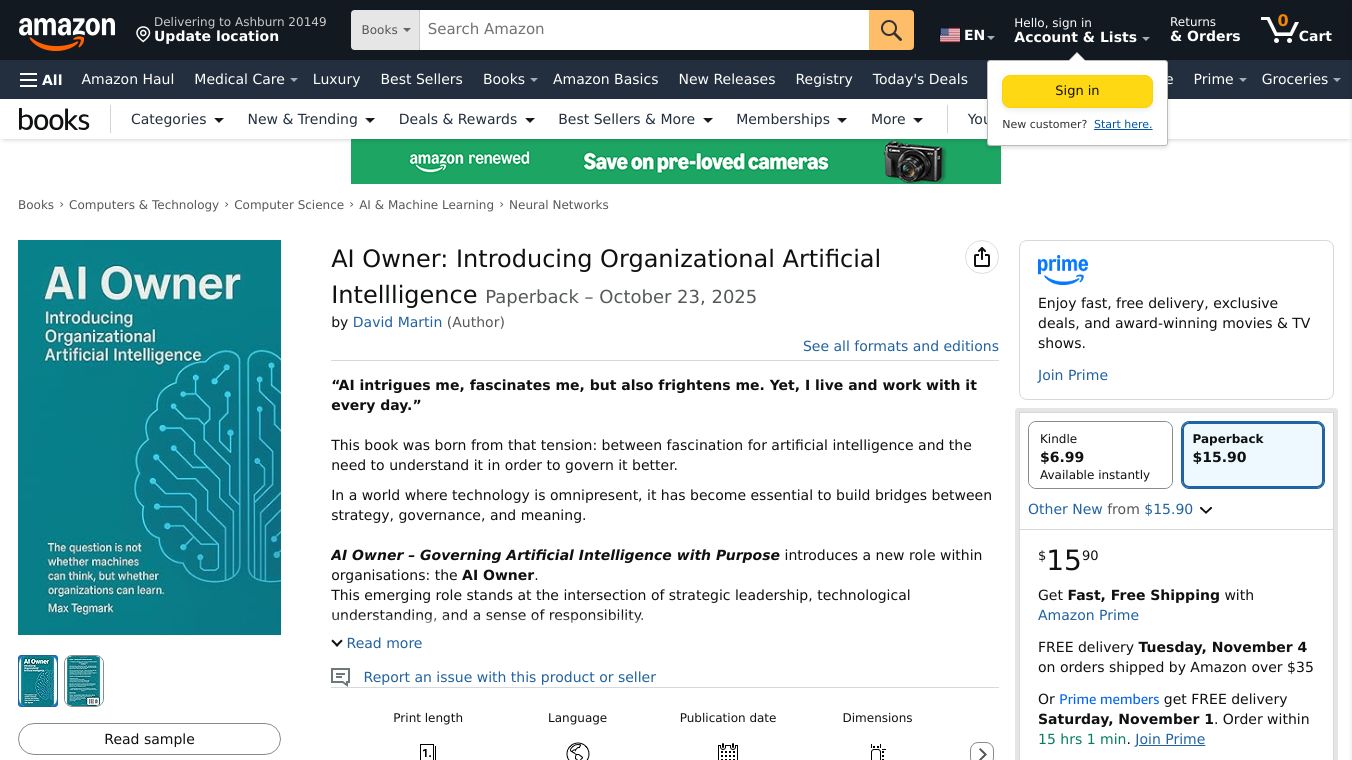Click the Amazon logo
The height and width of the screenshot is (760, 1352).
click(x=67, y=31)
